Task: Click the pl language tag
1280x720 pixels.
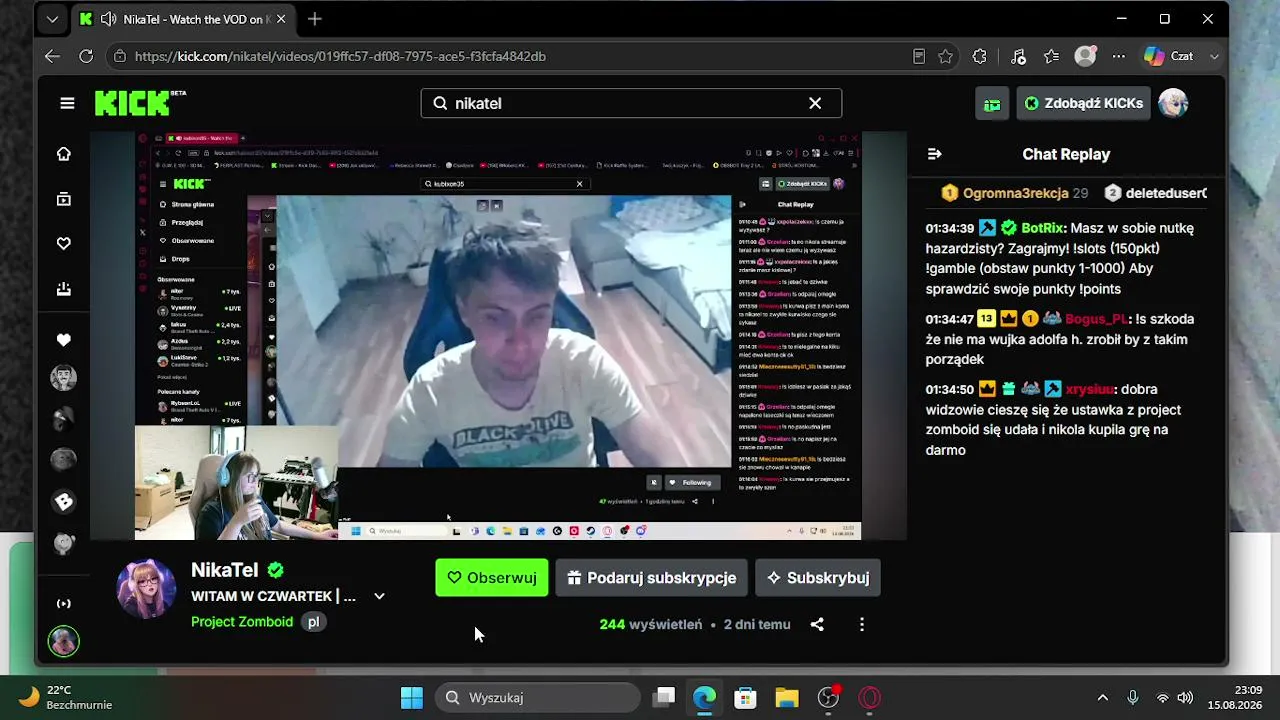Action: pos(313,622)
